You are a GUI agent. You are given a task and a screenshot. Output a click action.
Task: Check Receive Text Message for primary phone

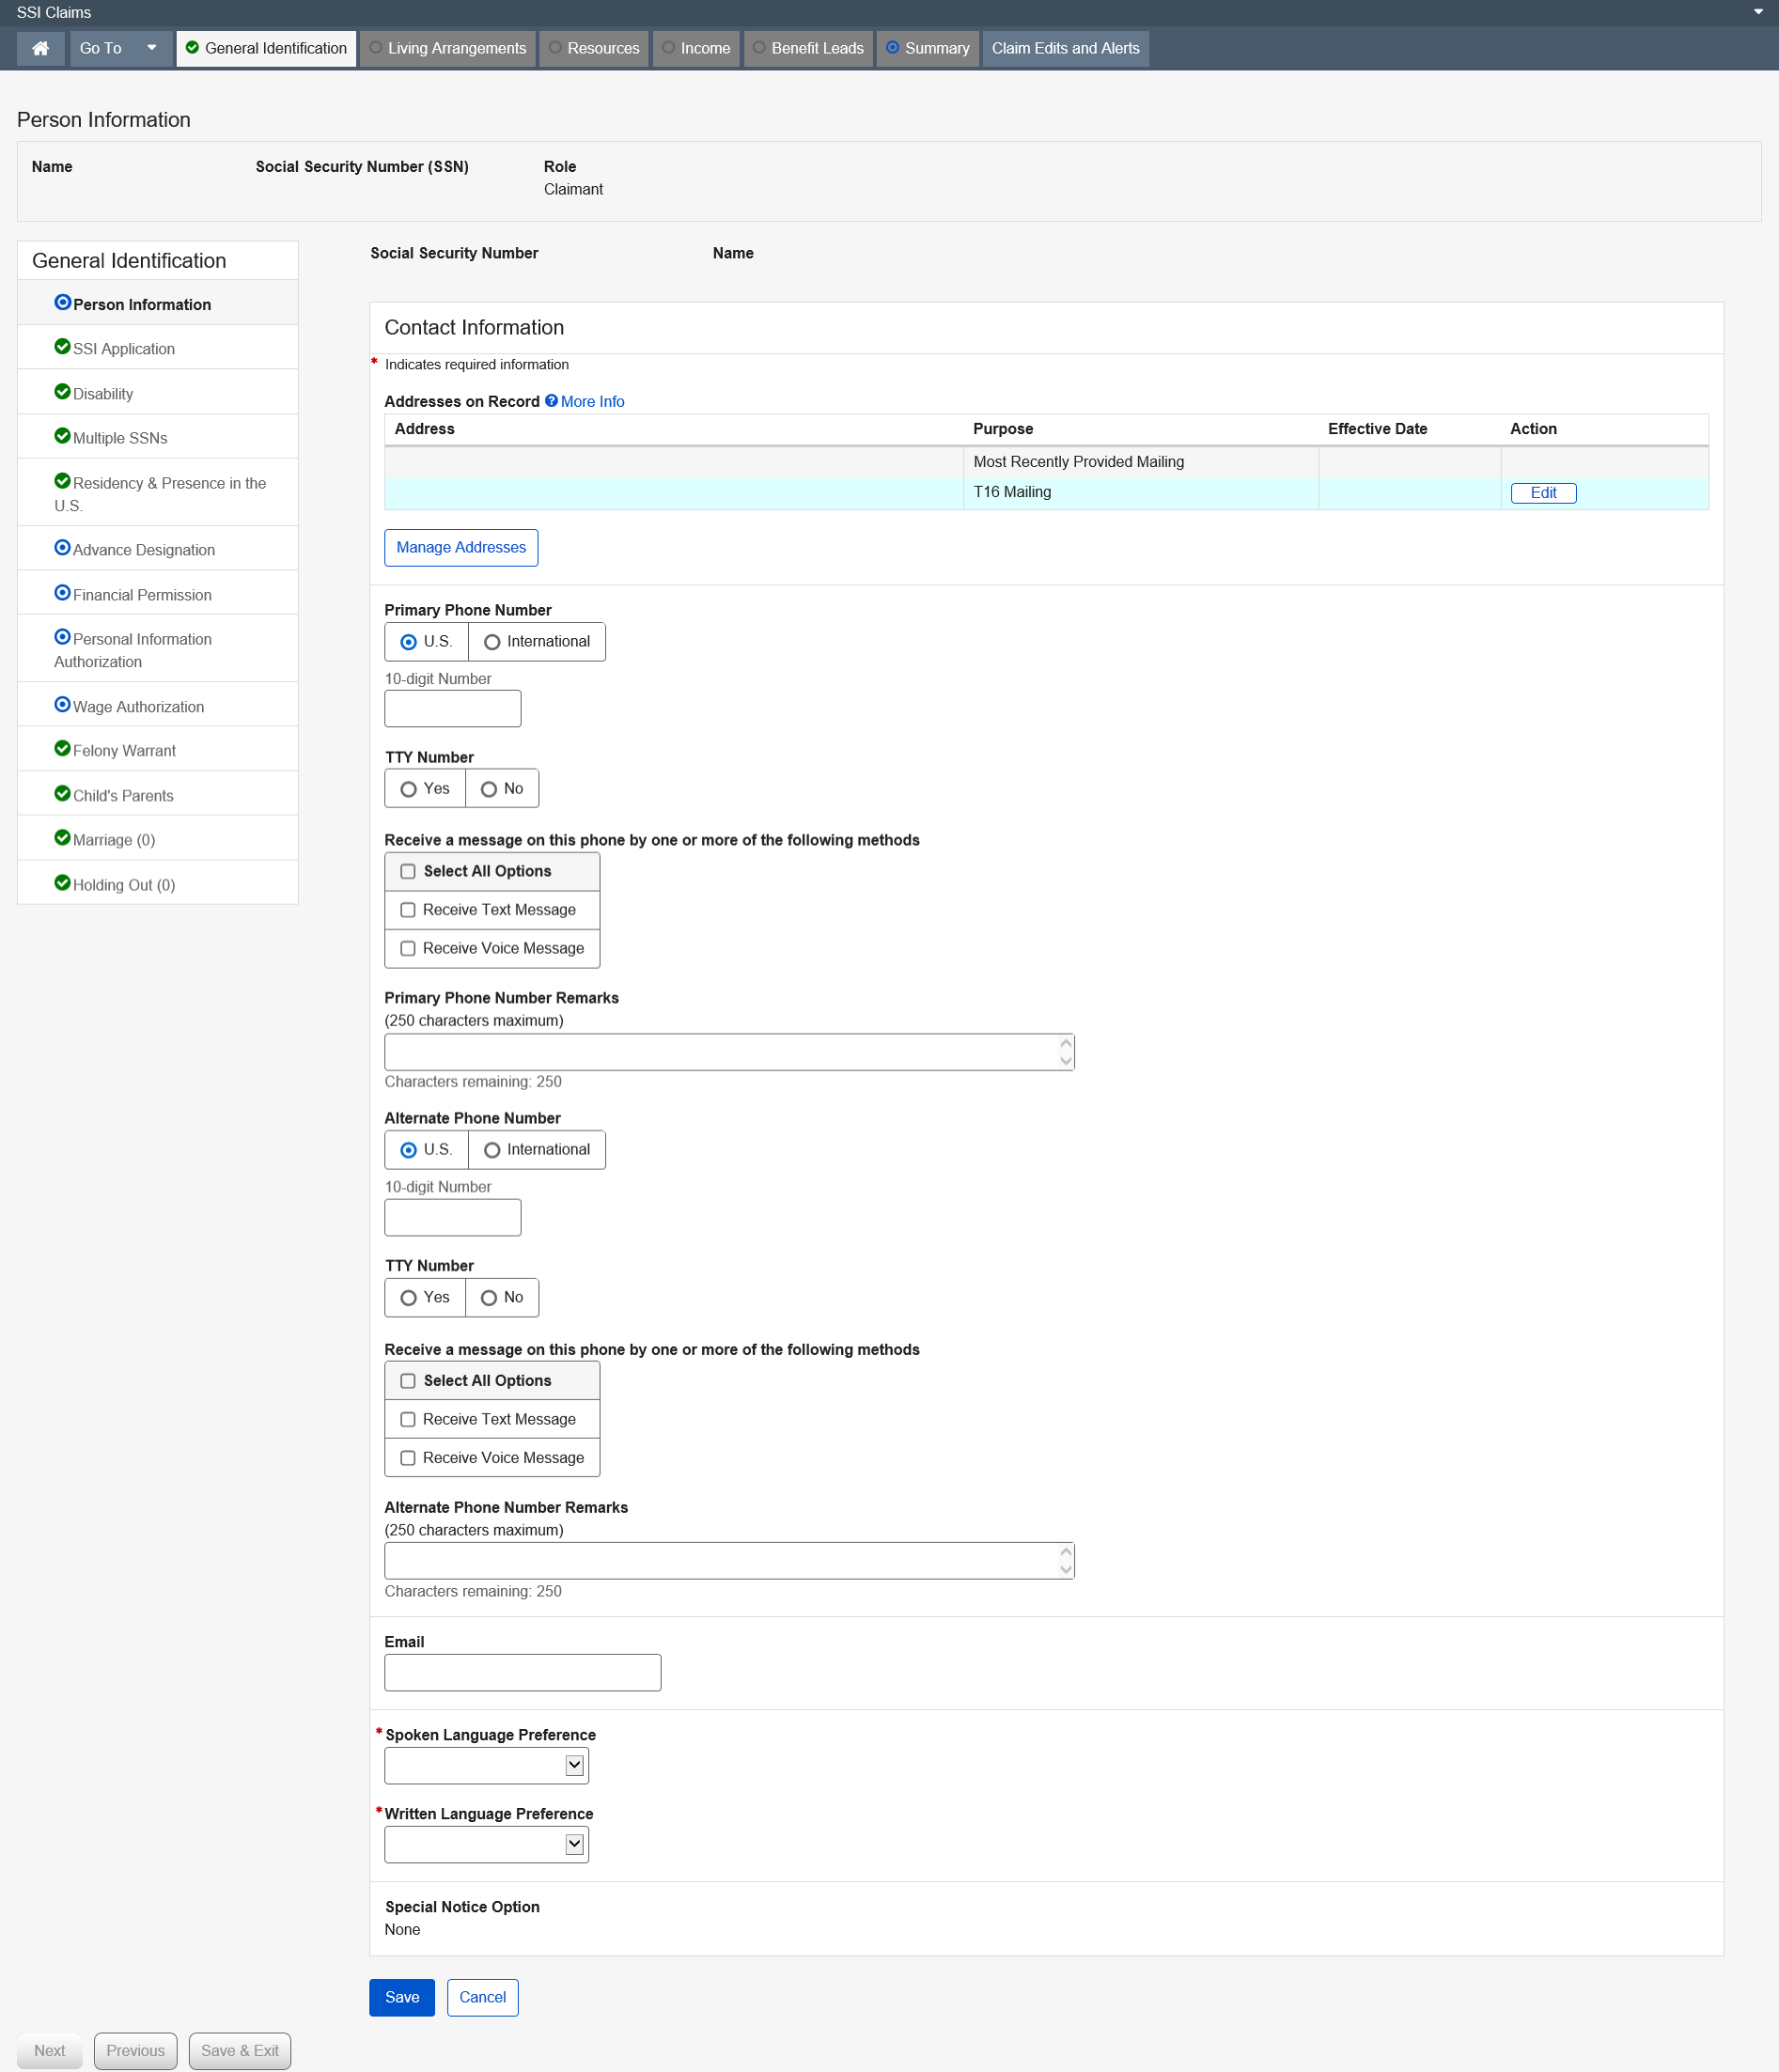click(408, 910)
